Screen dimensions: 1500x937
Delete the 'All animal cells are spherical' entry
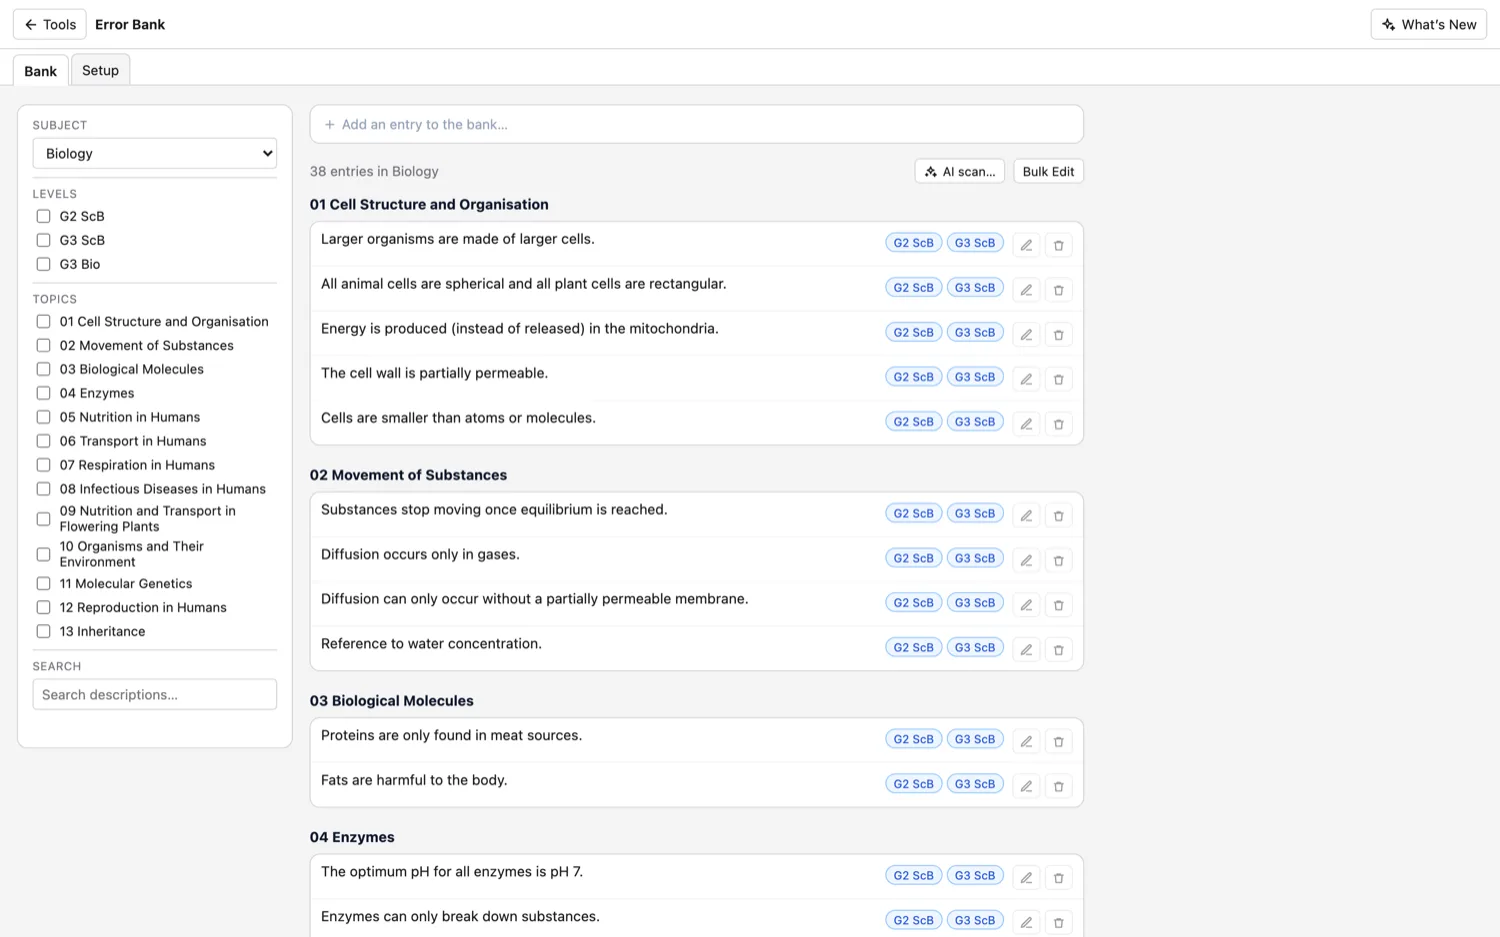pyautogui.click(x=1058, y=290)
